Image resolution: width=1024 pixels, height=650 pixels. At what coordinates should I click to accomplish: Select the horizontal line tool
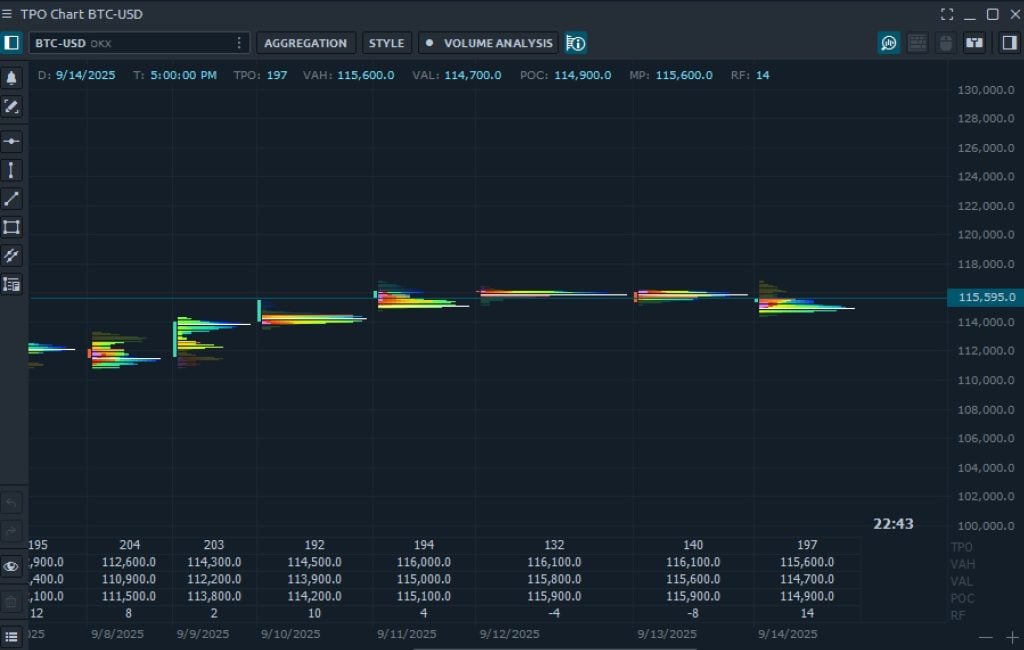[12, 141]
